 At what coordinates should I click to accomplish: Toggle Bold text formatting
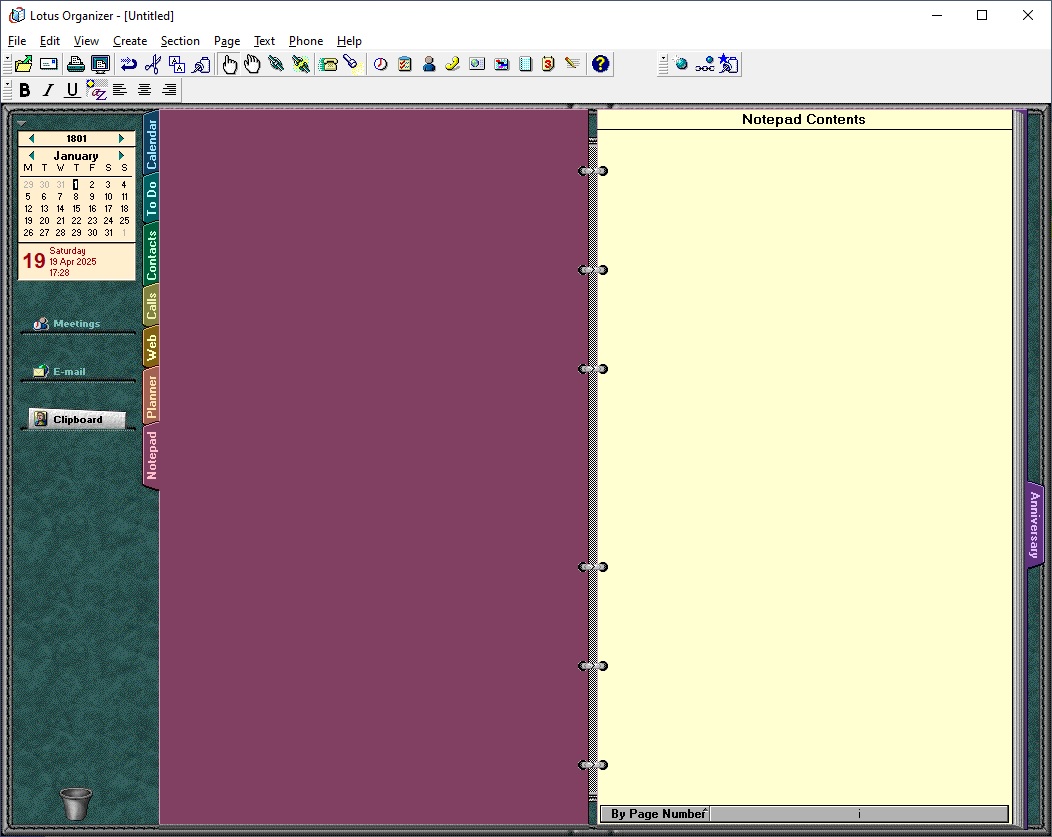[x=25, y=90]
